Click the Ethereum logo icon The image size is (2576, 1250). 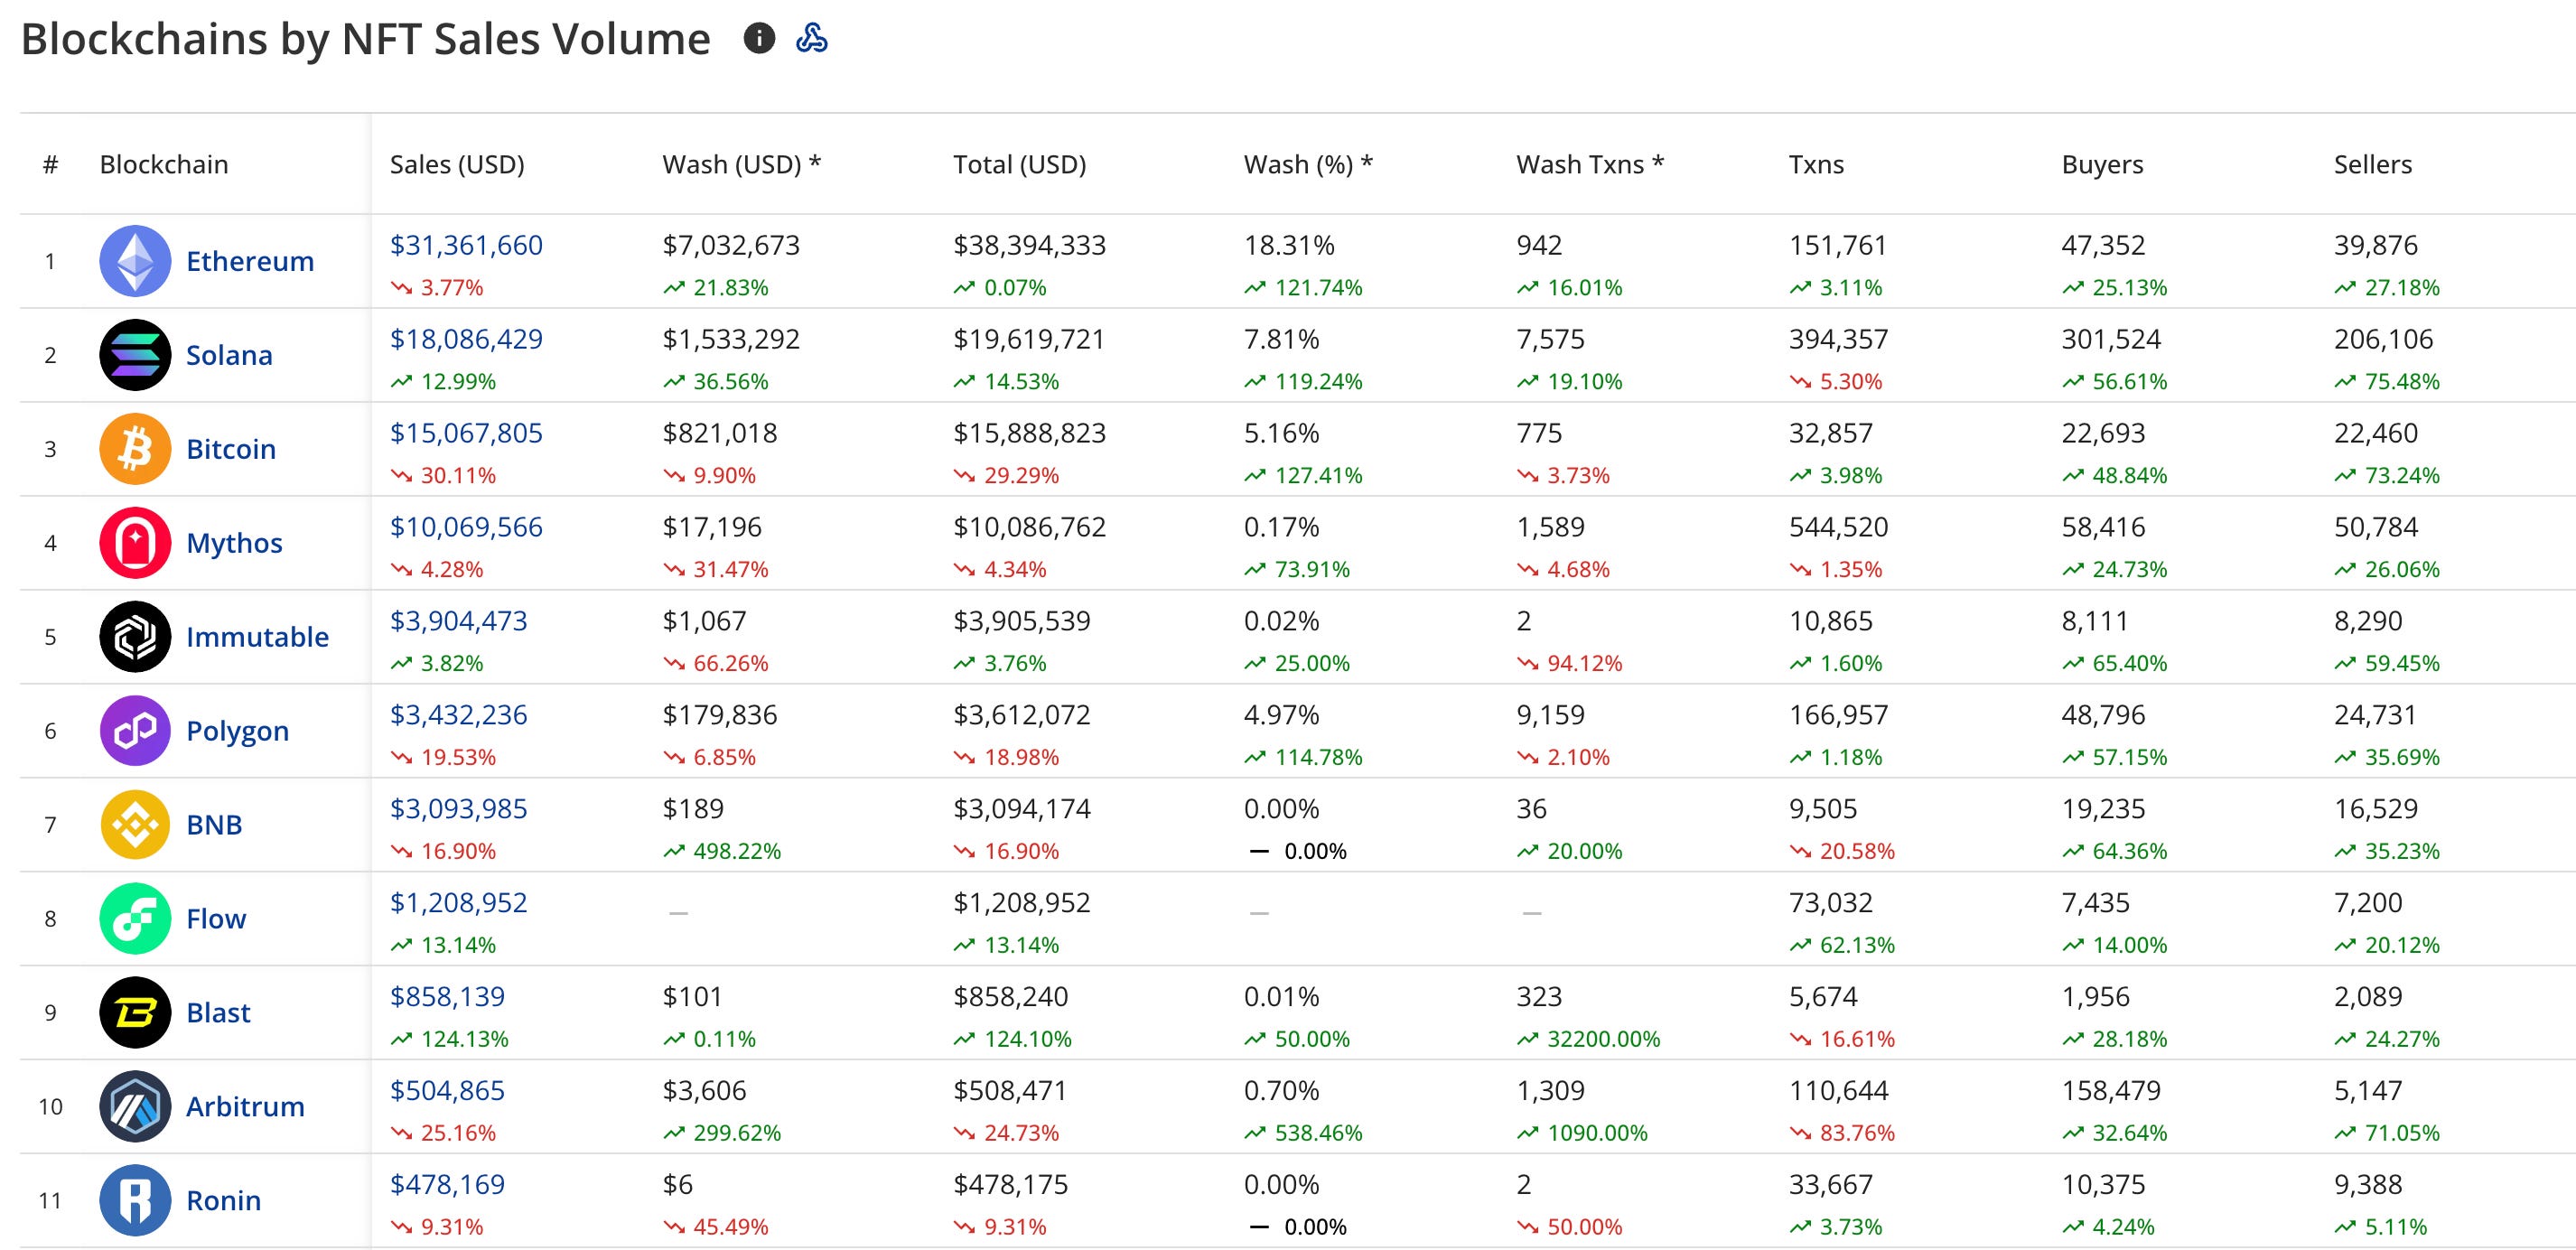coord(135,261)
